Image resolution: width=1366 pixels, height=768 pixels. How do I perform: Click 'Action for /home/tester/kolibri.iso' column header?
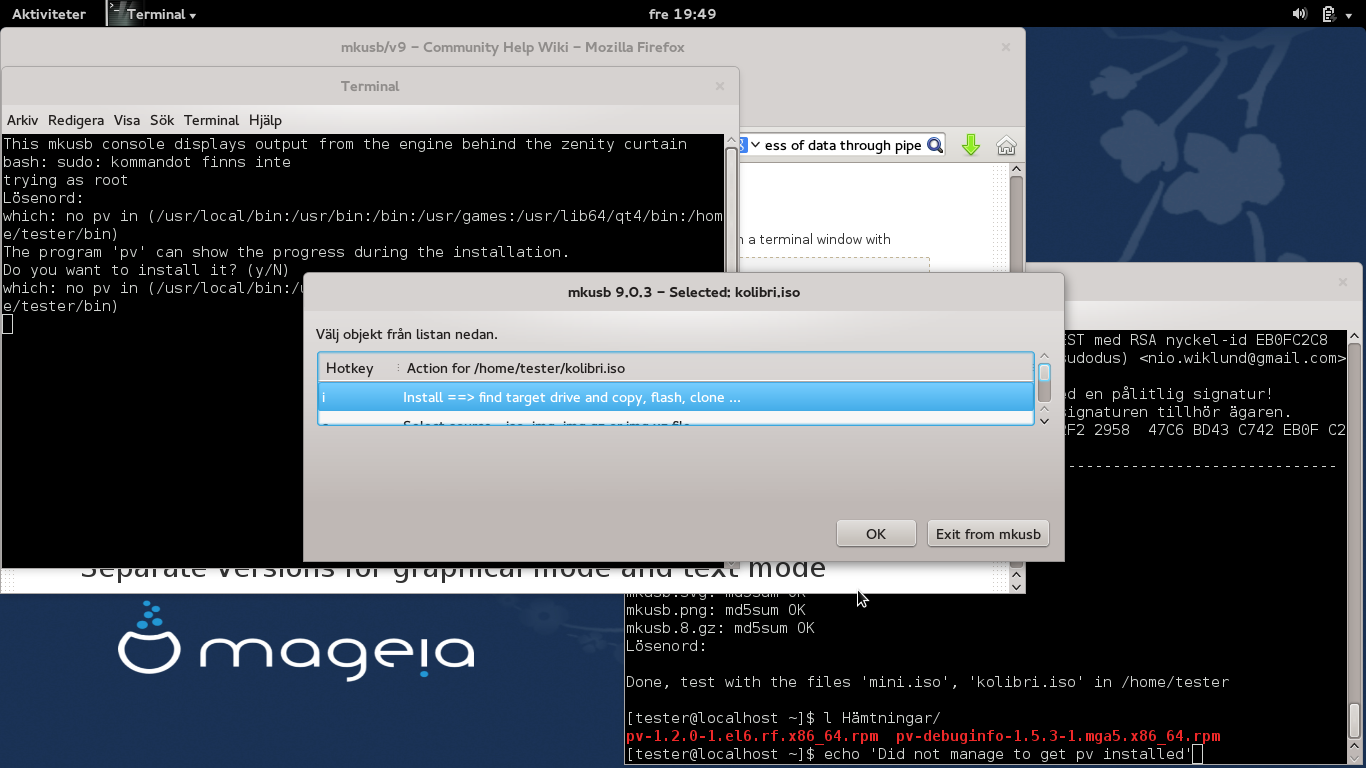[715, 368]
